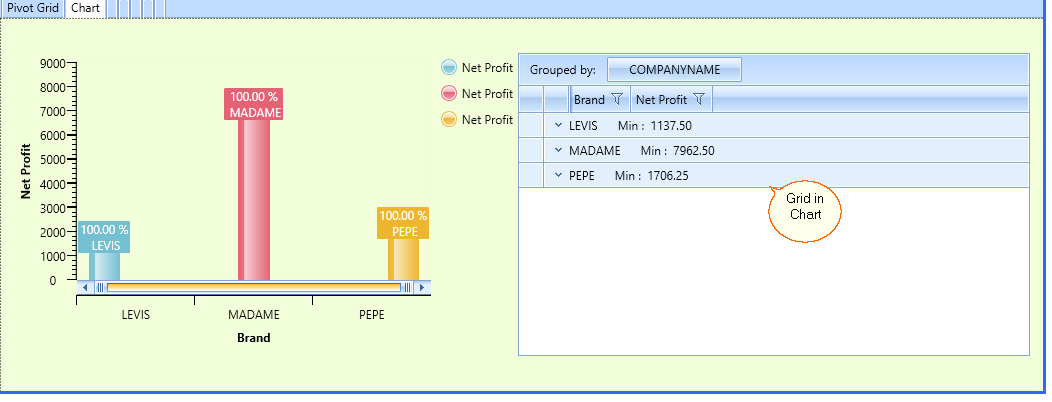
Task: Click the 'Brand' axis title
Action: tap(254, 338)
